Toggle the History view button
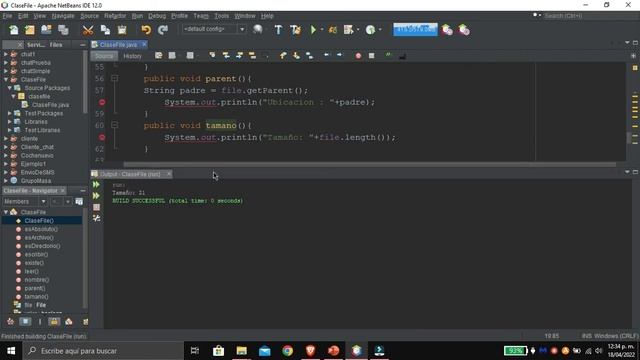The height and width of the screenshot is (360, 640). [132, 56]
